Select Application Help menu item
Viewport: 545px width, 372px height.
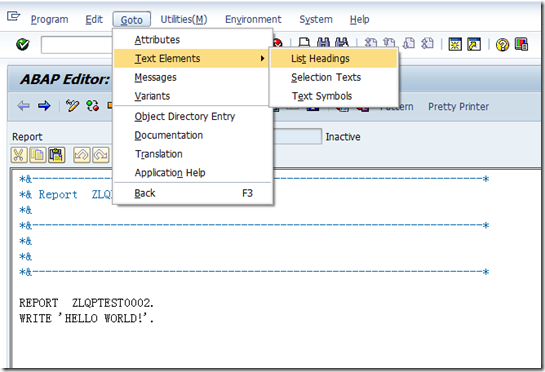click(193, 173)
